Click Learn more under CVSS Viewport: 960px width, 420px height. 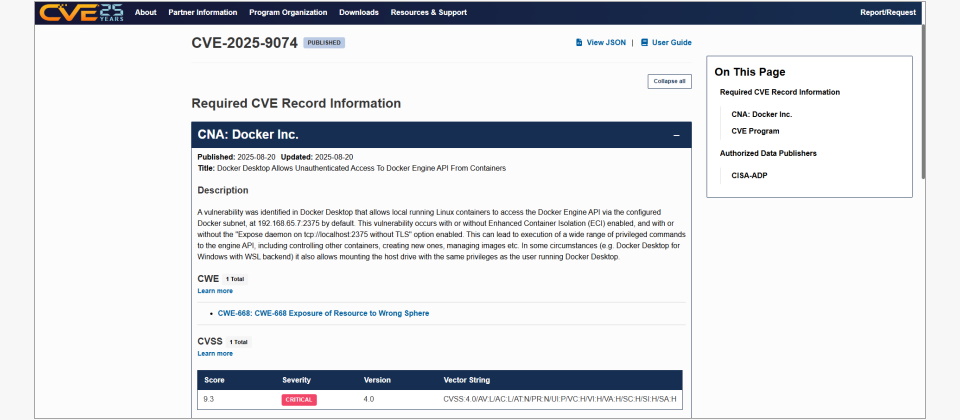[x=215, y=353]
